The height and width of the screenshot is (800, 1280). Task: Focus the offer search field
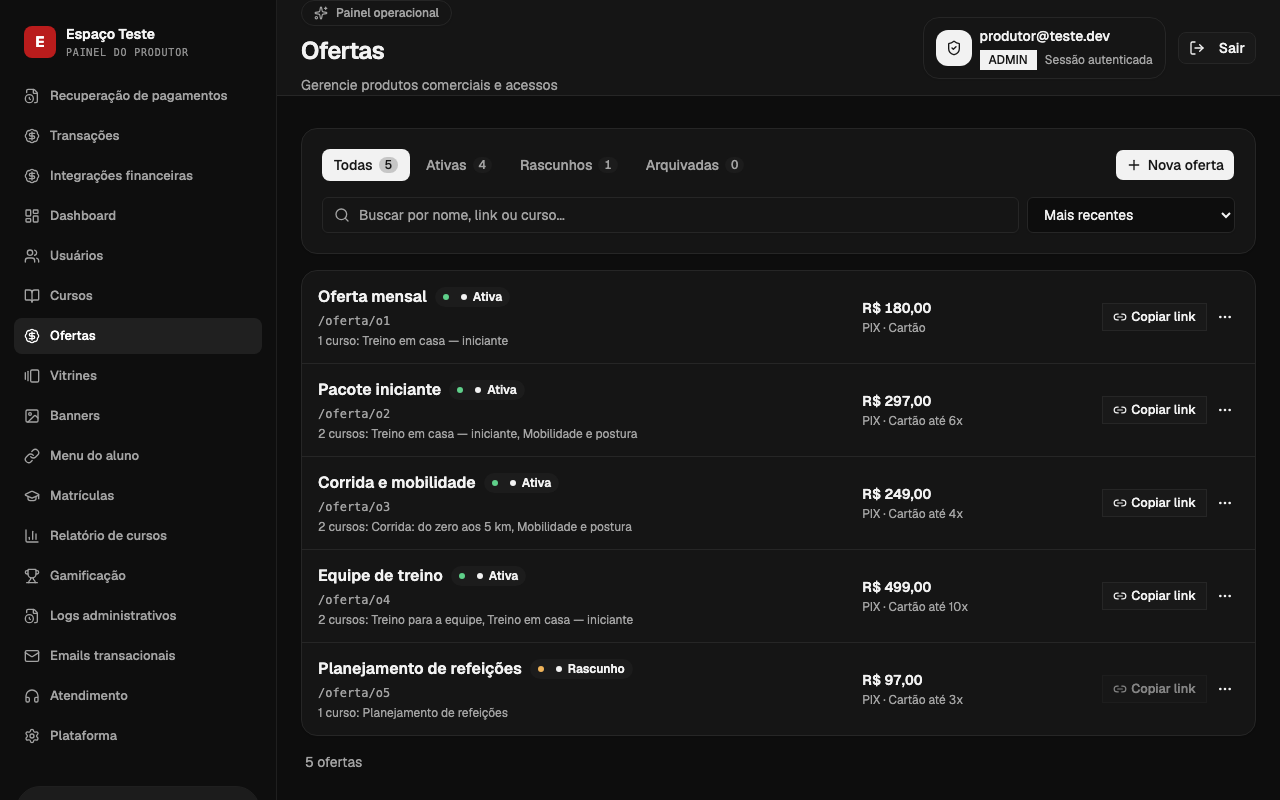point(670,215)
